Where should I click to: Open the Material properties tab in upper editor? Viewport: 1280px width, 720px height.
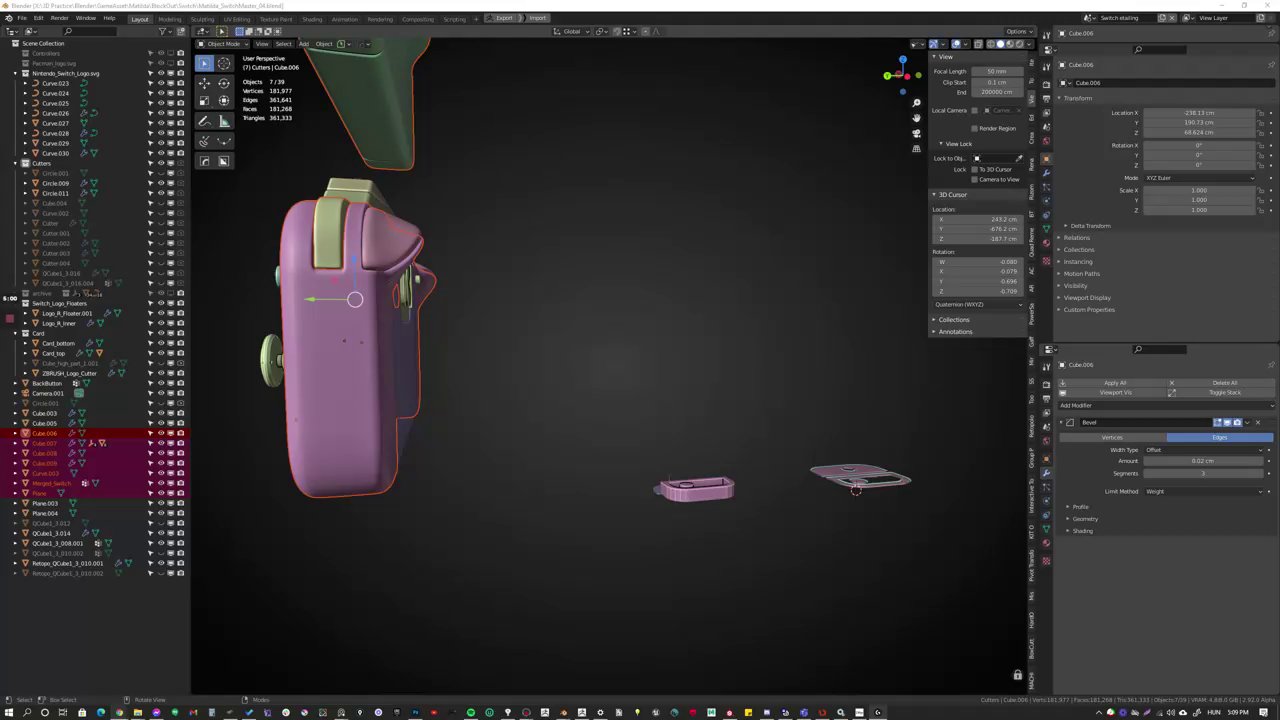coord(1046,243)
